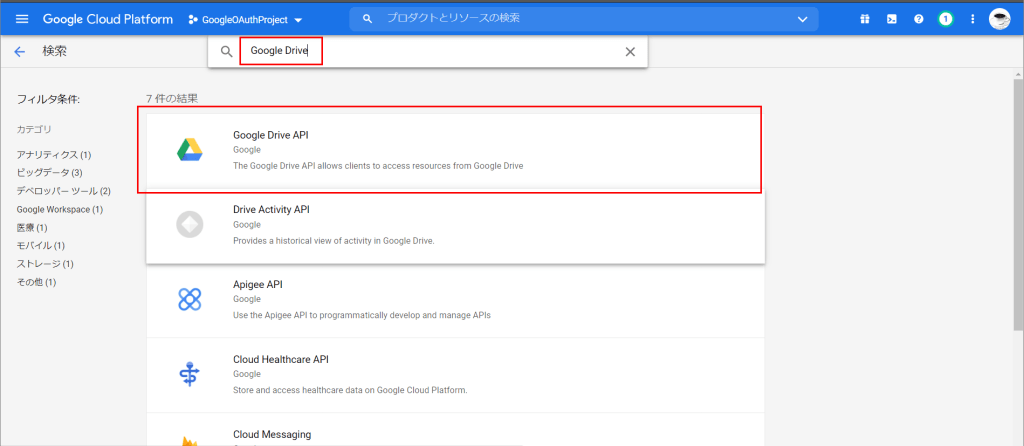Click the カテゴリ label text
Viewport: 1024px width, 446px height.
[34, 130]
